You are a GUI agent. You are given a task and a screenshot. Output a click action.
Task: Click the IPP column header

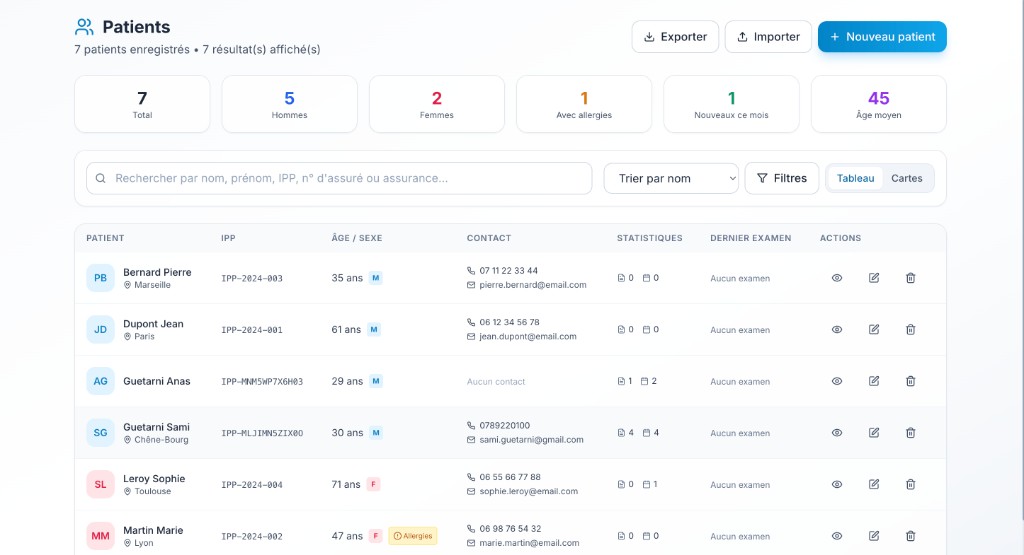228,238
